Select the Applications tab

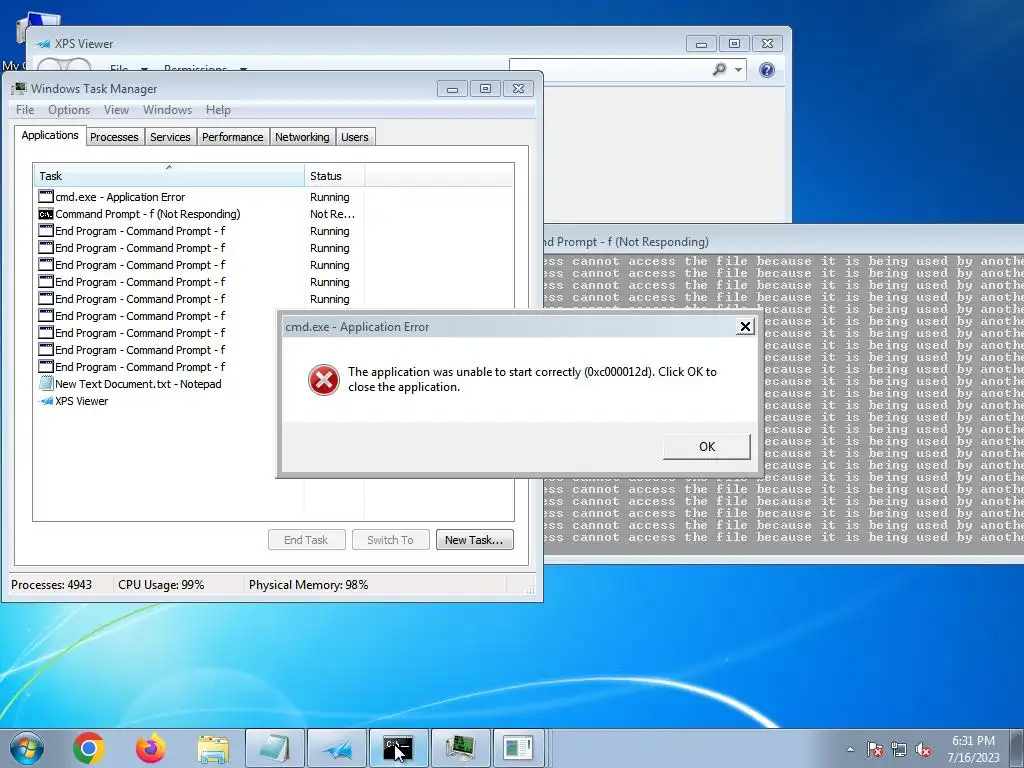(50, 135)
